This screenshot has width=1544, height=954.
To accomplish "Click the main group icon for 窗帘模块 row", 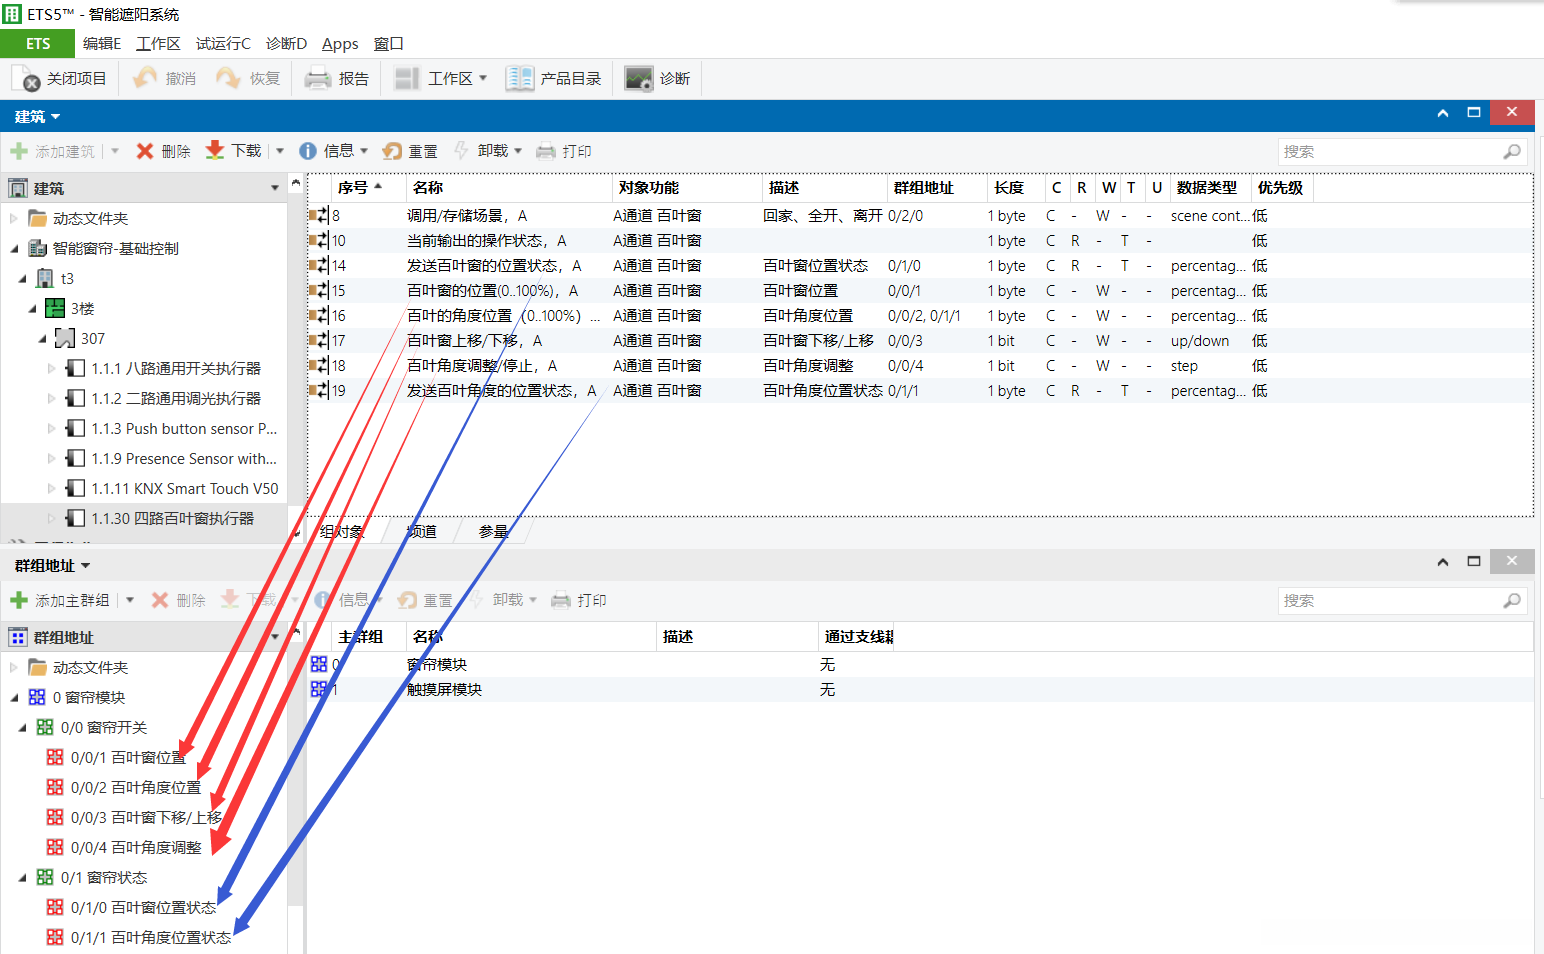I will click(x=319, y=664).
